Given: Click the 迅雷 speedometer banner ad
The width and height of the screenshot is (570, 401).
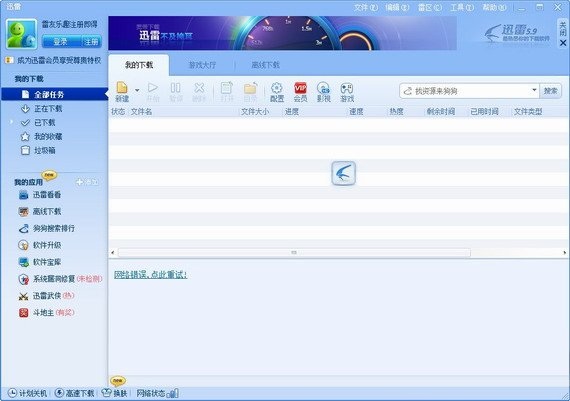Looking at the screenshot, I should (282, 33).
